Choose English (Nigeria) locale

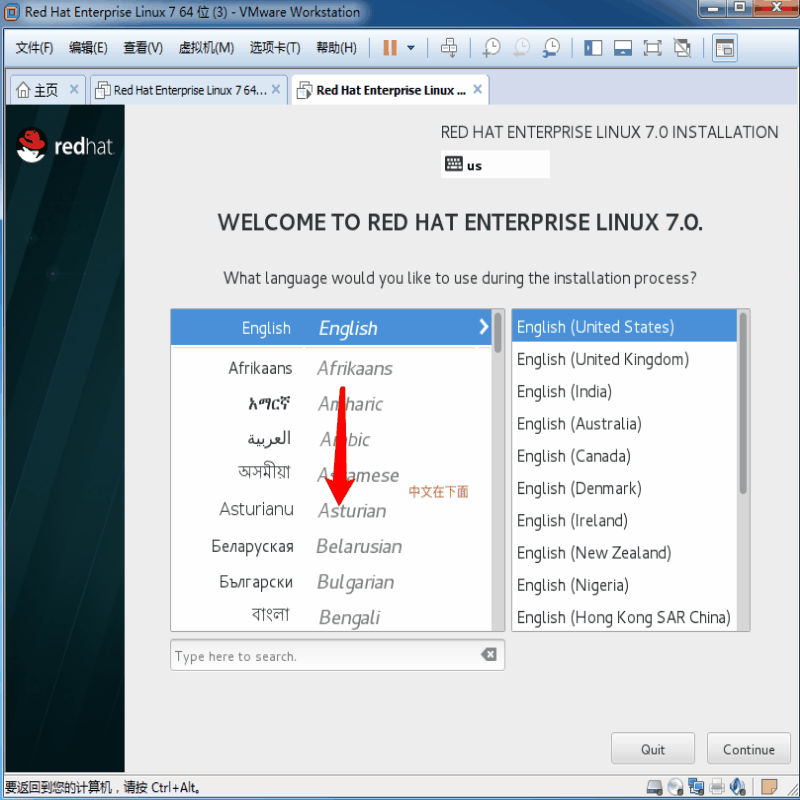point(624,585)
